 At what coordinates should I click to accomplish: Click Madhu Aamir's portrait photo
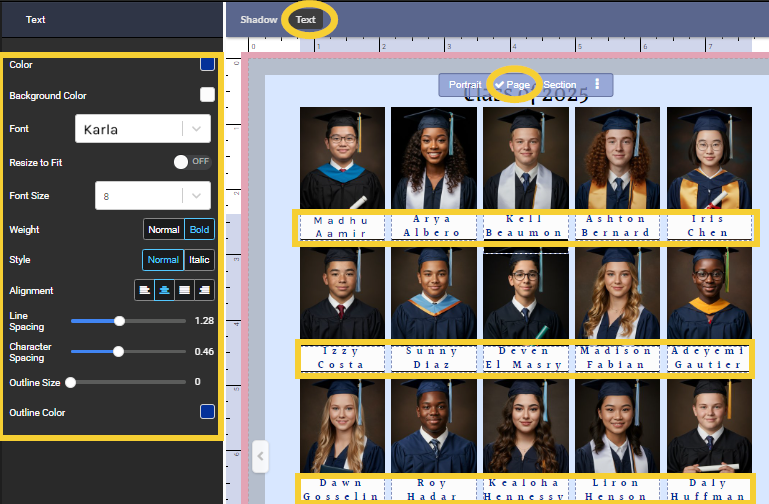[342, 158]
